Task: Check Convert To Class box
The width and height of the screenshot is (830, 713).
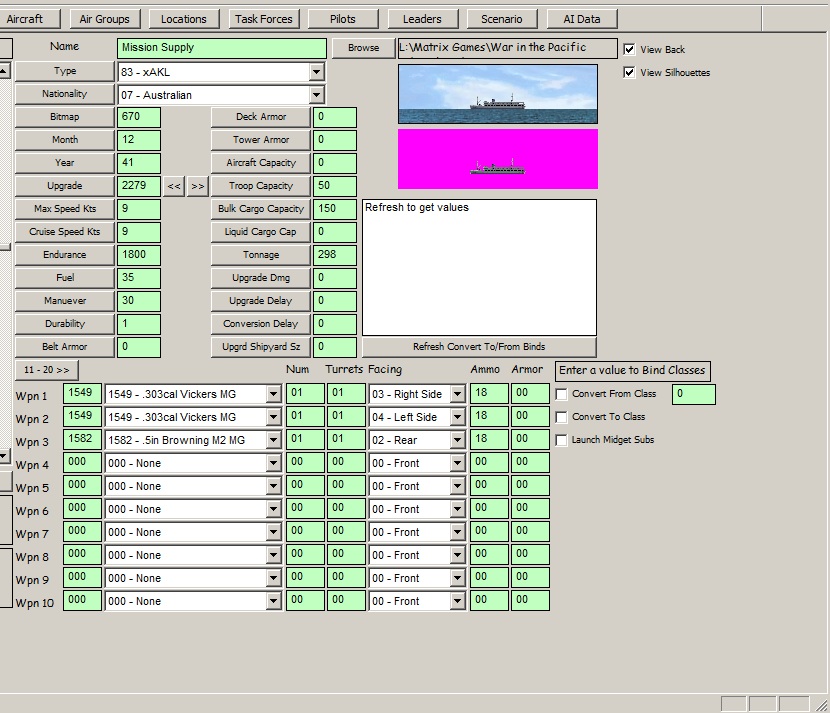Action: (562, 417)
